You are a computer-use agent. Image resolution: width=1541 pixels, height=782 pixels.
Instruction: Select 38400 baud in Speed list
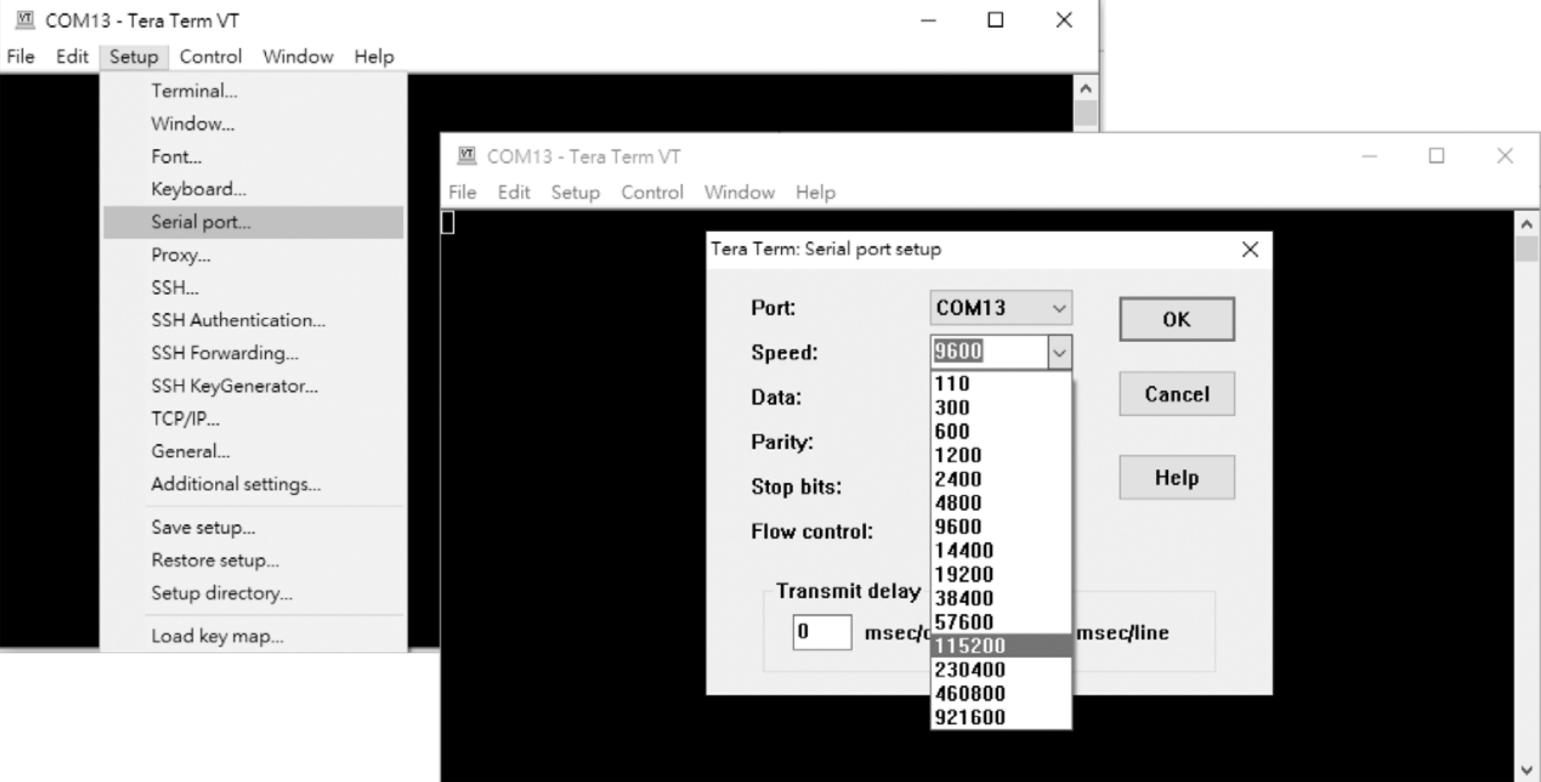point(1001,598)
